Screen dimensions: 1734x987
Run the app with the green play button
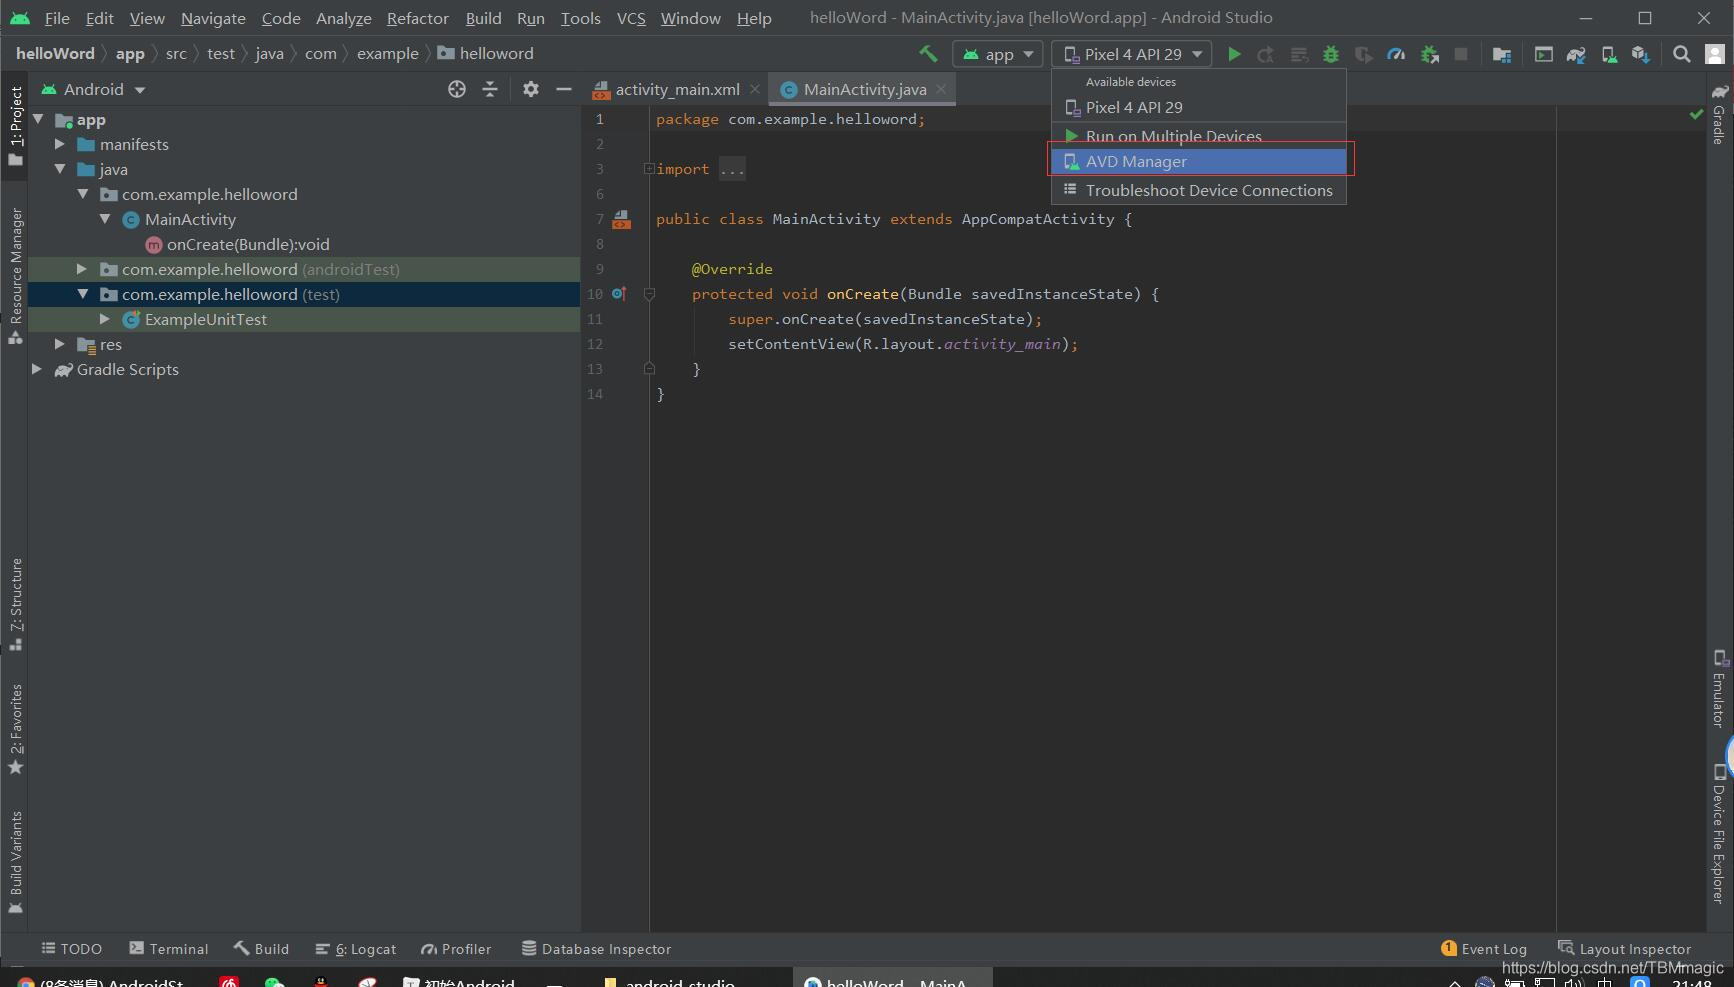(x=1234, y=54)
